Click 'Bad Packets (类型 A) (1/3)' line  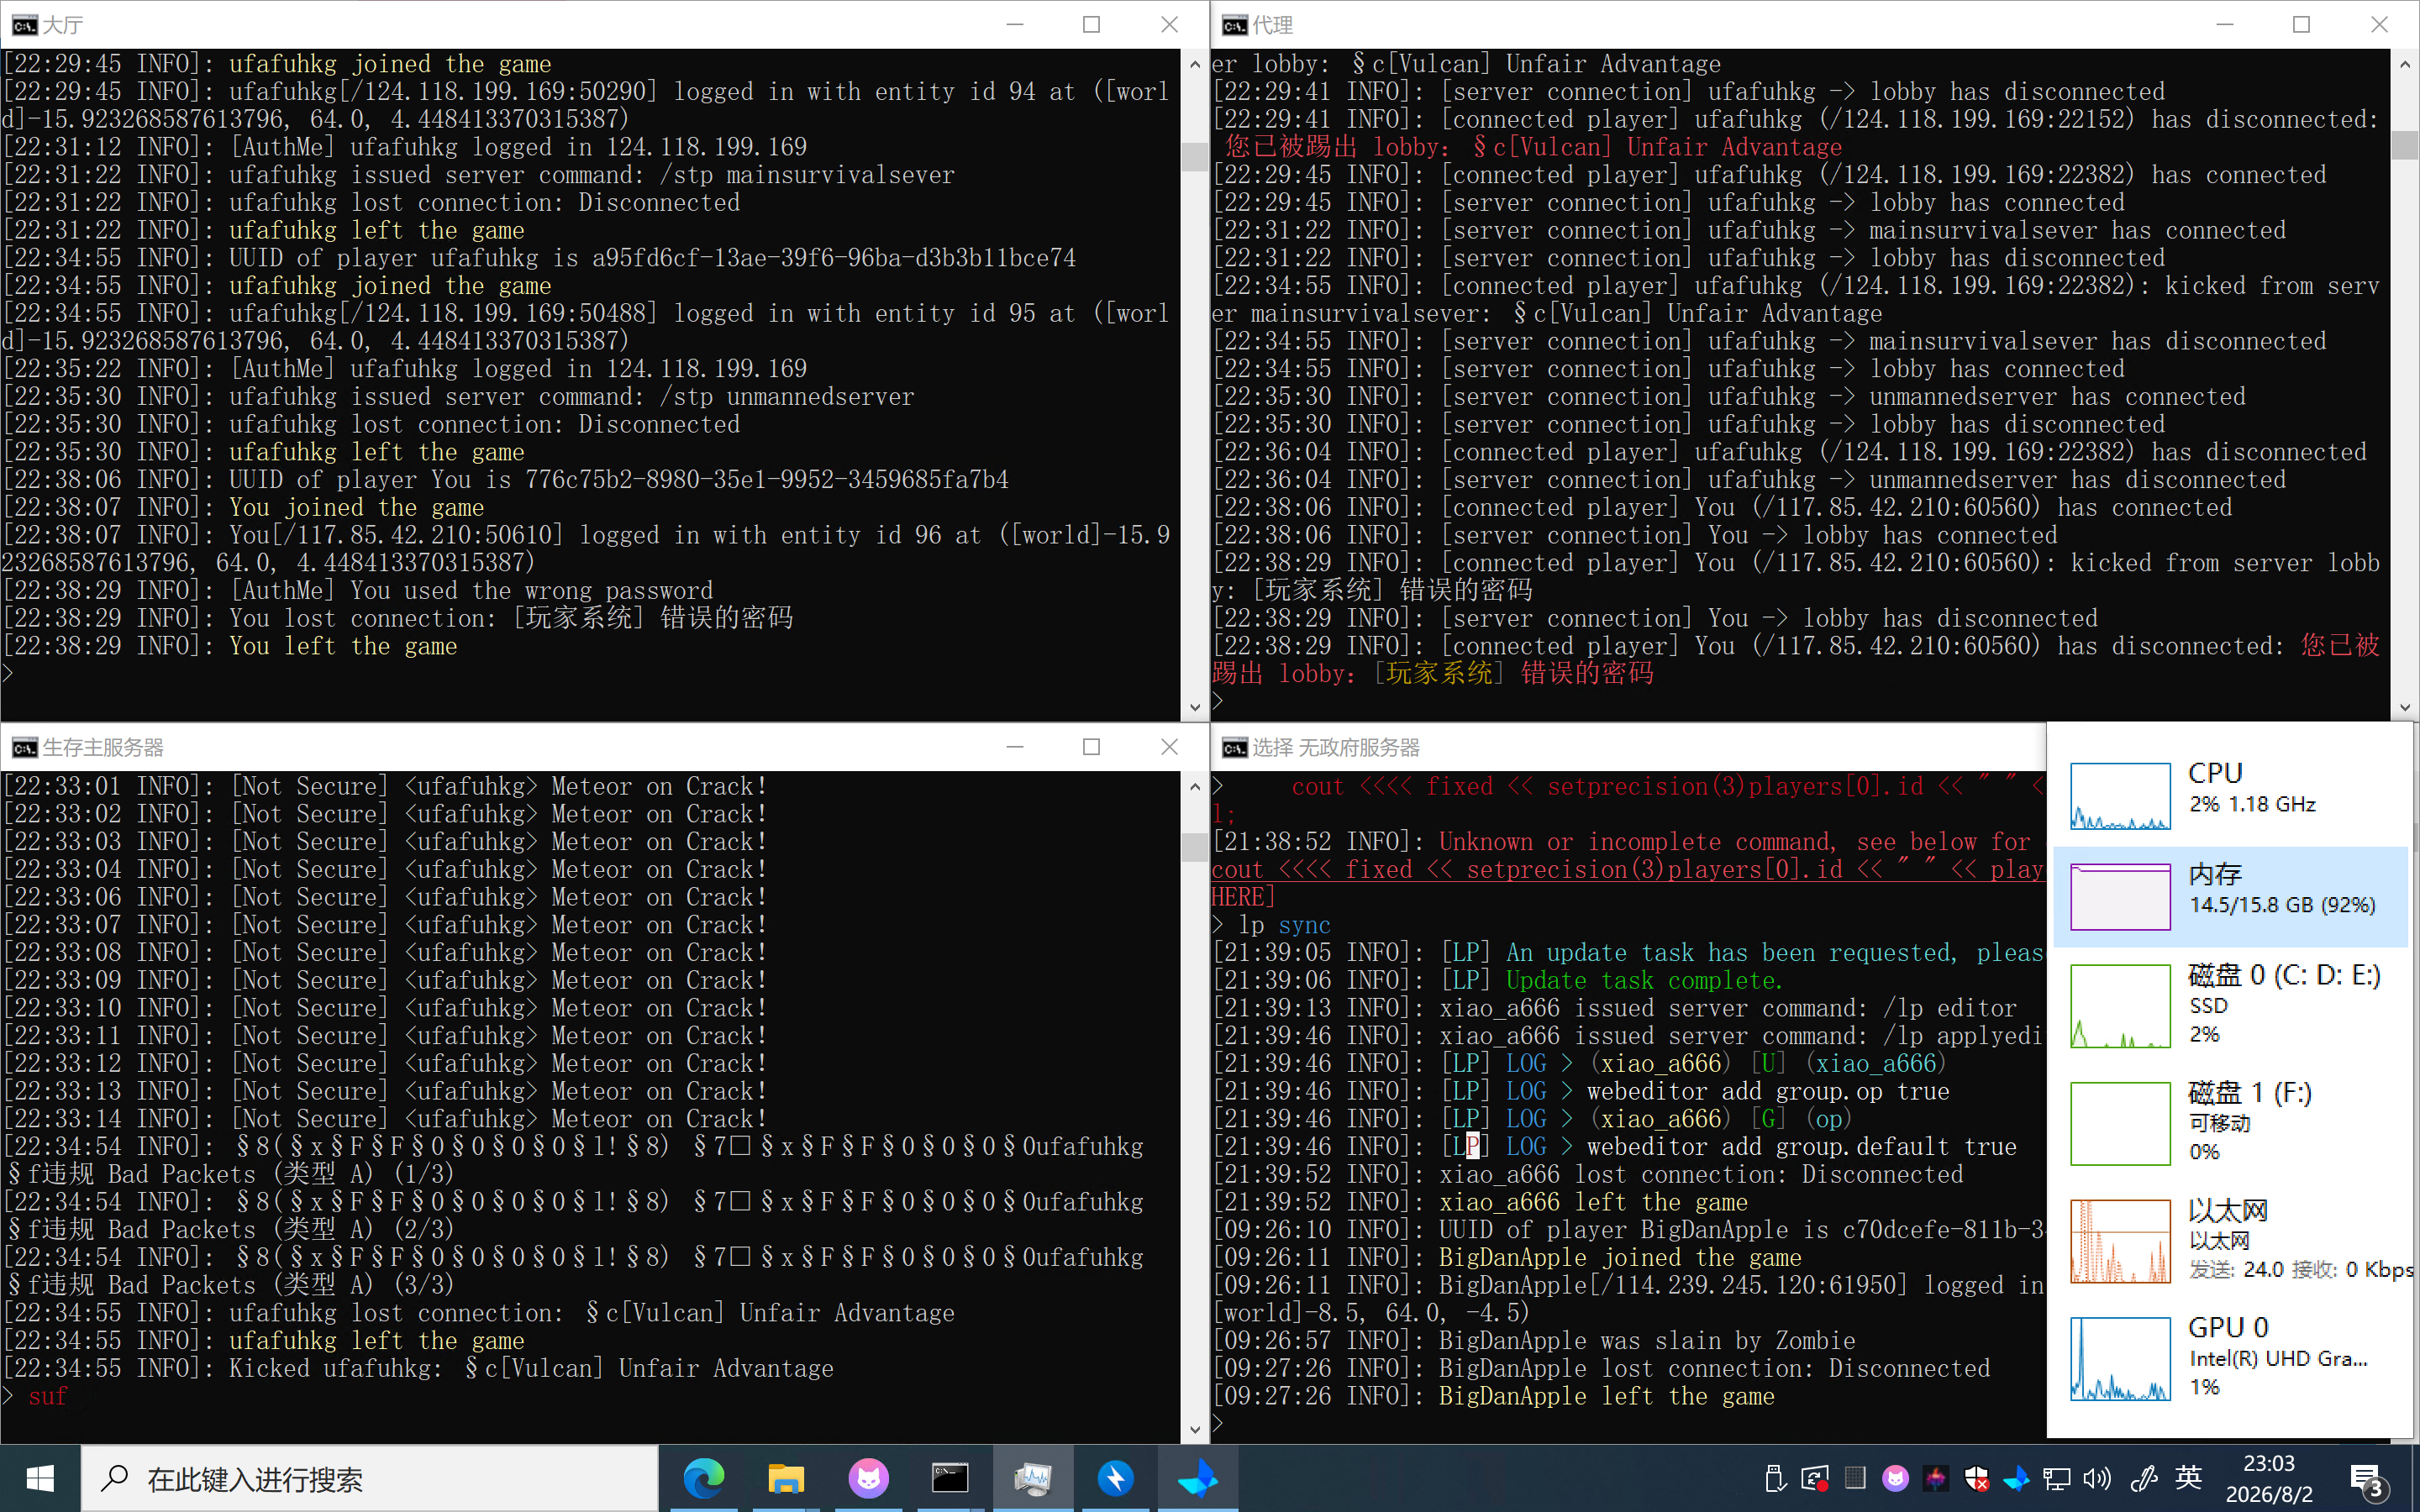coord(229,1173)
